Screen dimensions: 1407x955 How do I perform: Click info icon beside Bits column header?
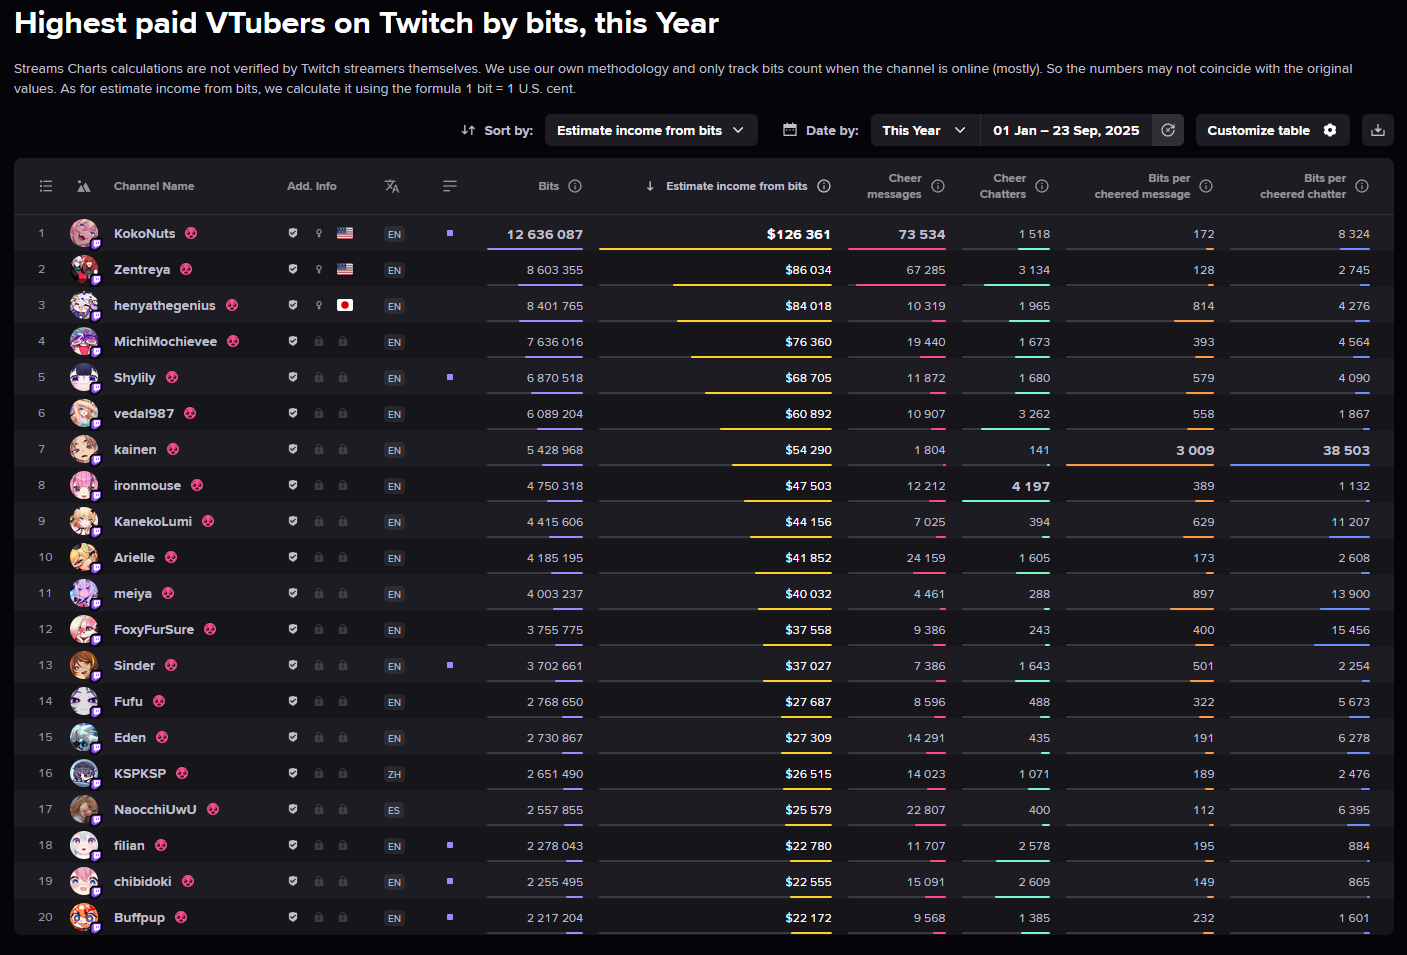(x=575, y=186)
